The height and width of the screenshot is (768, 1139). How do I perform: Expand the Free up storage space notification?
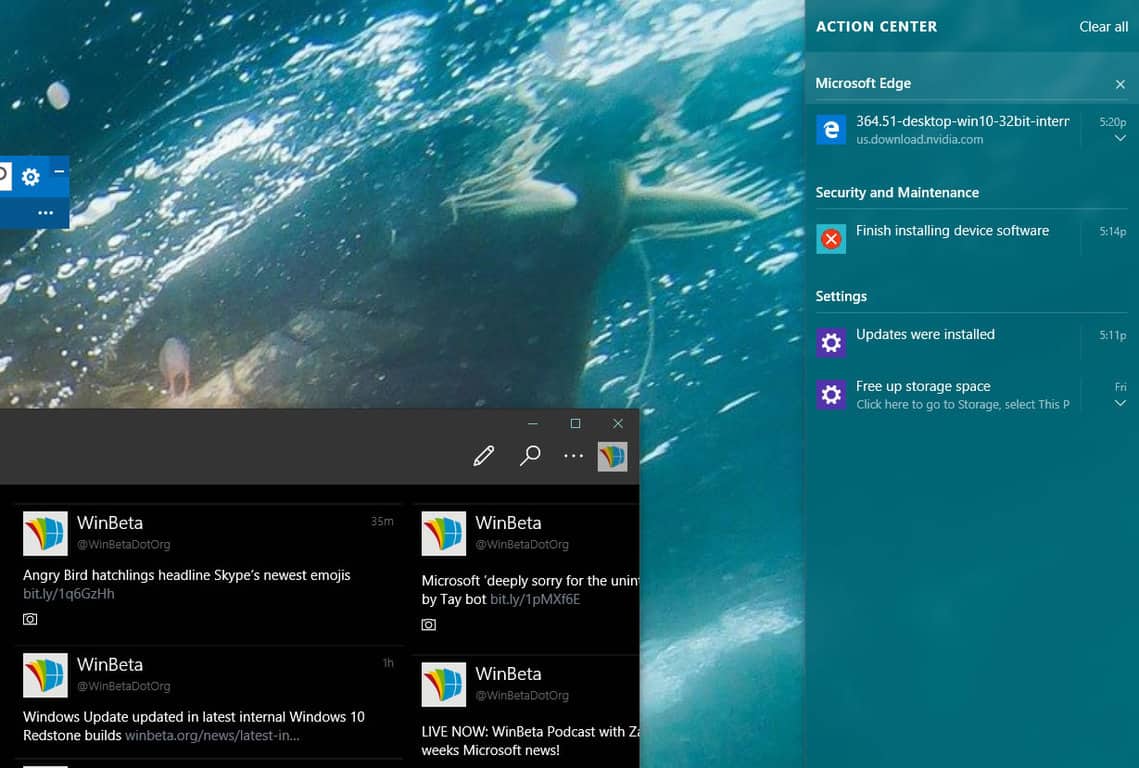(1120, 403)
